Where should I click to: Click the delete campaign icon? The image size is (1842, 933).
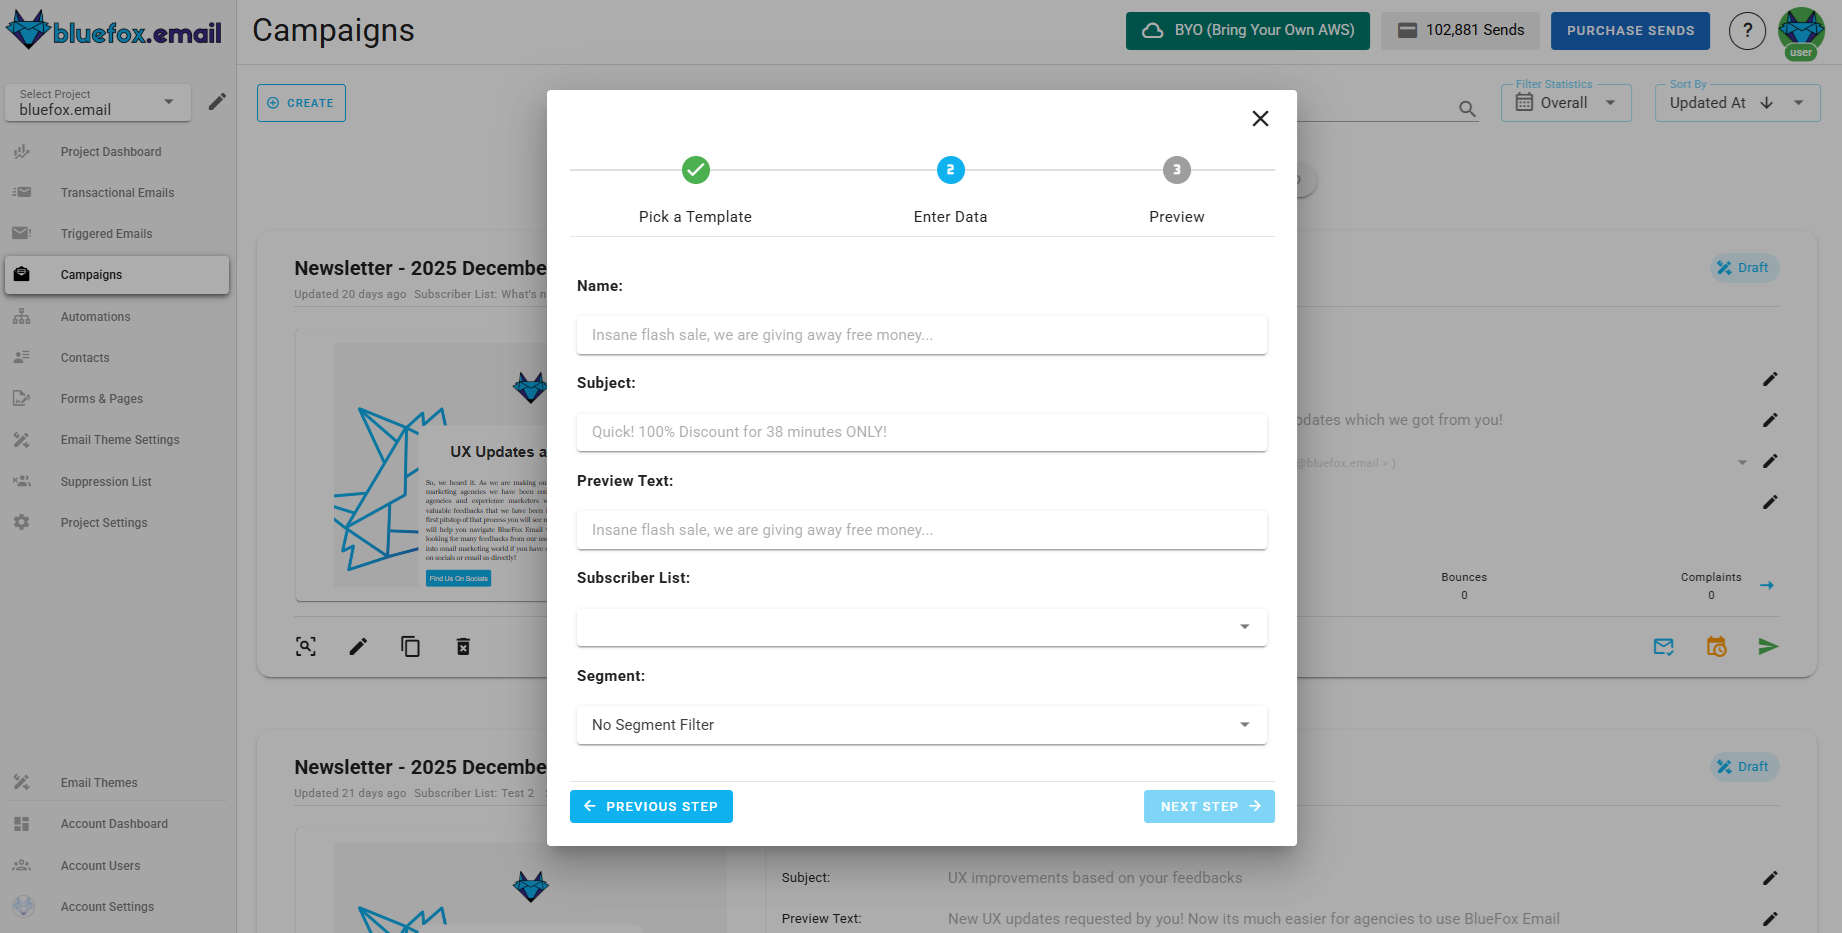pos(463,646)
